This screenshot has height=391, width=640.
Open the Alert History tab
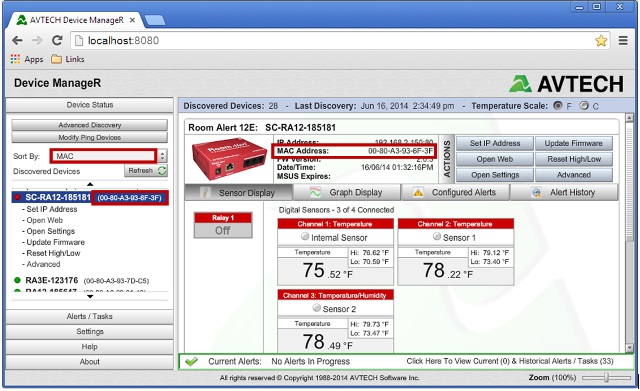click(564, 193)
